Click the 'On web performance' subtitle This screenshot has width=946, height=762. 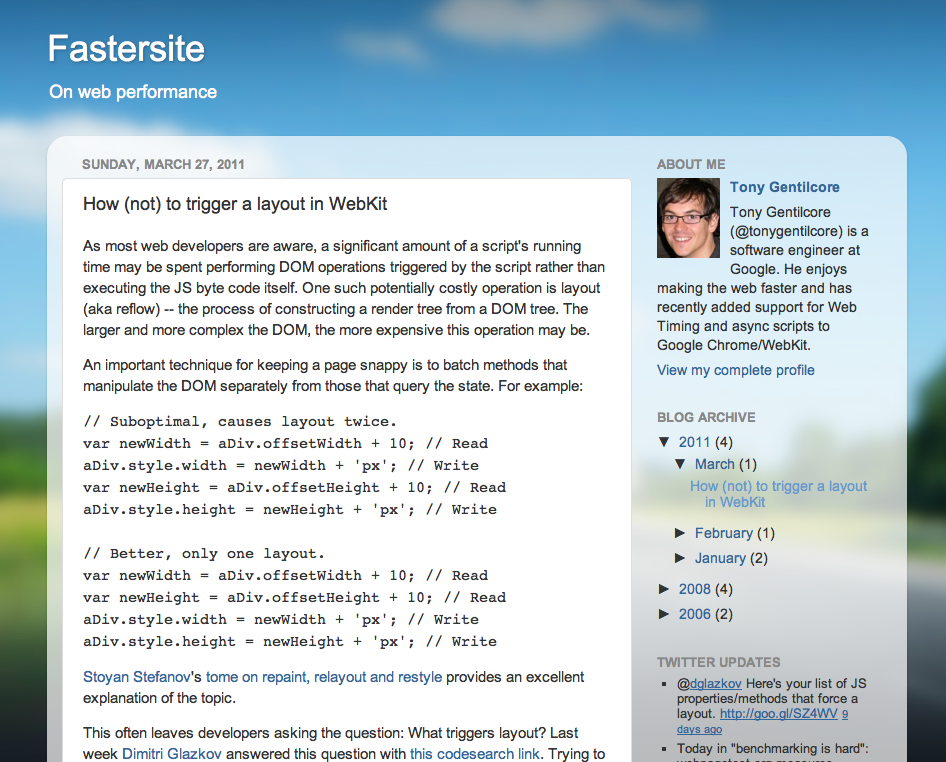[x=133, y=92]
